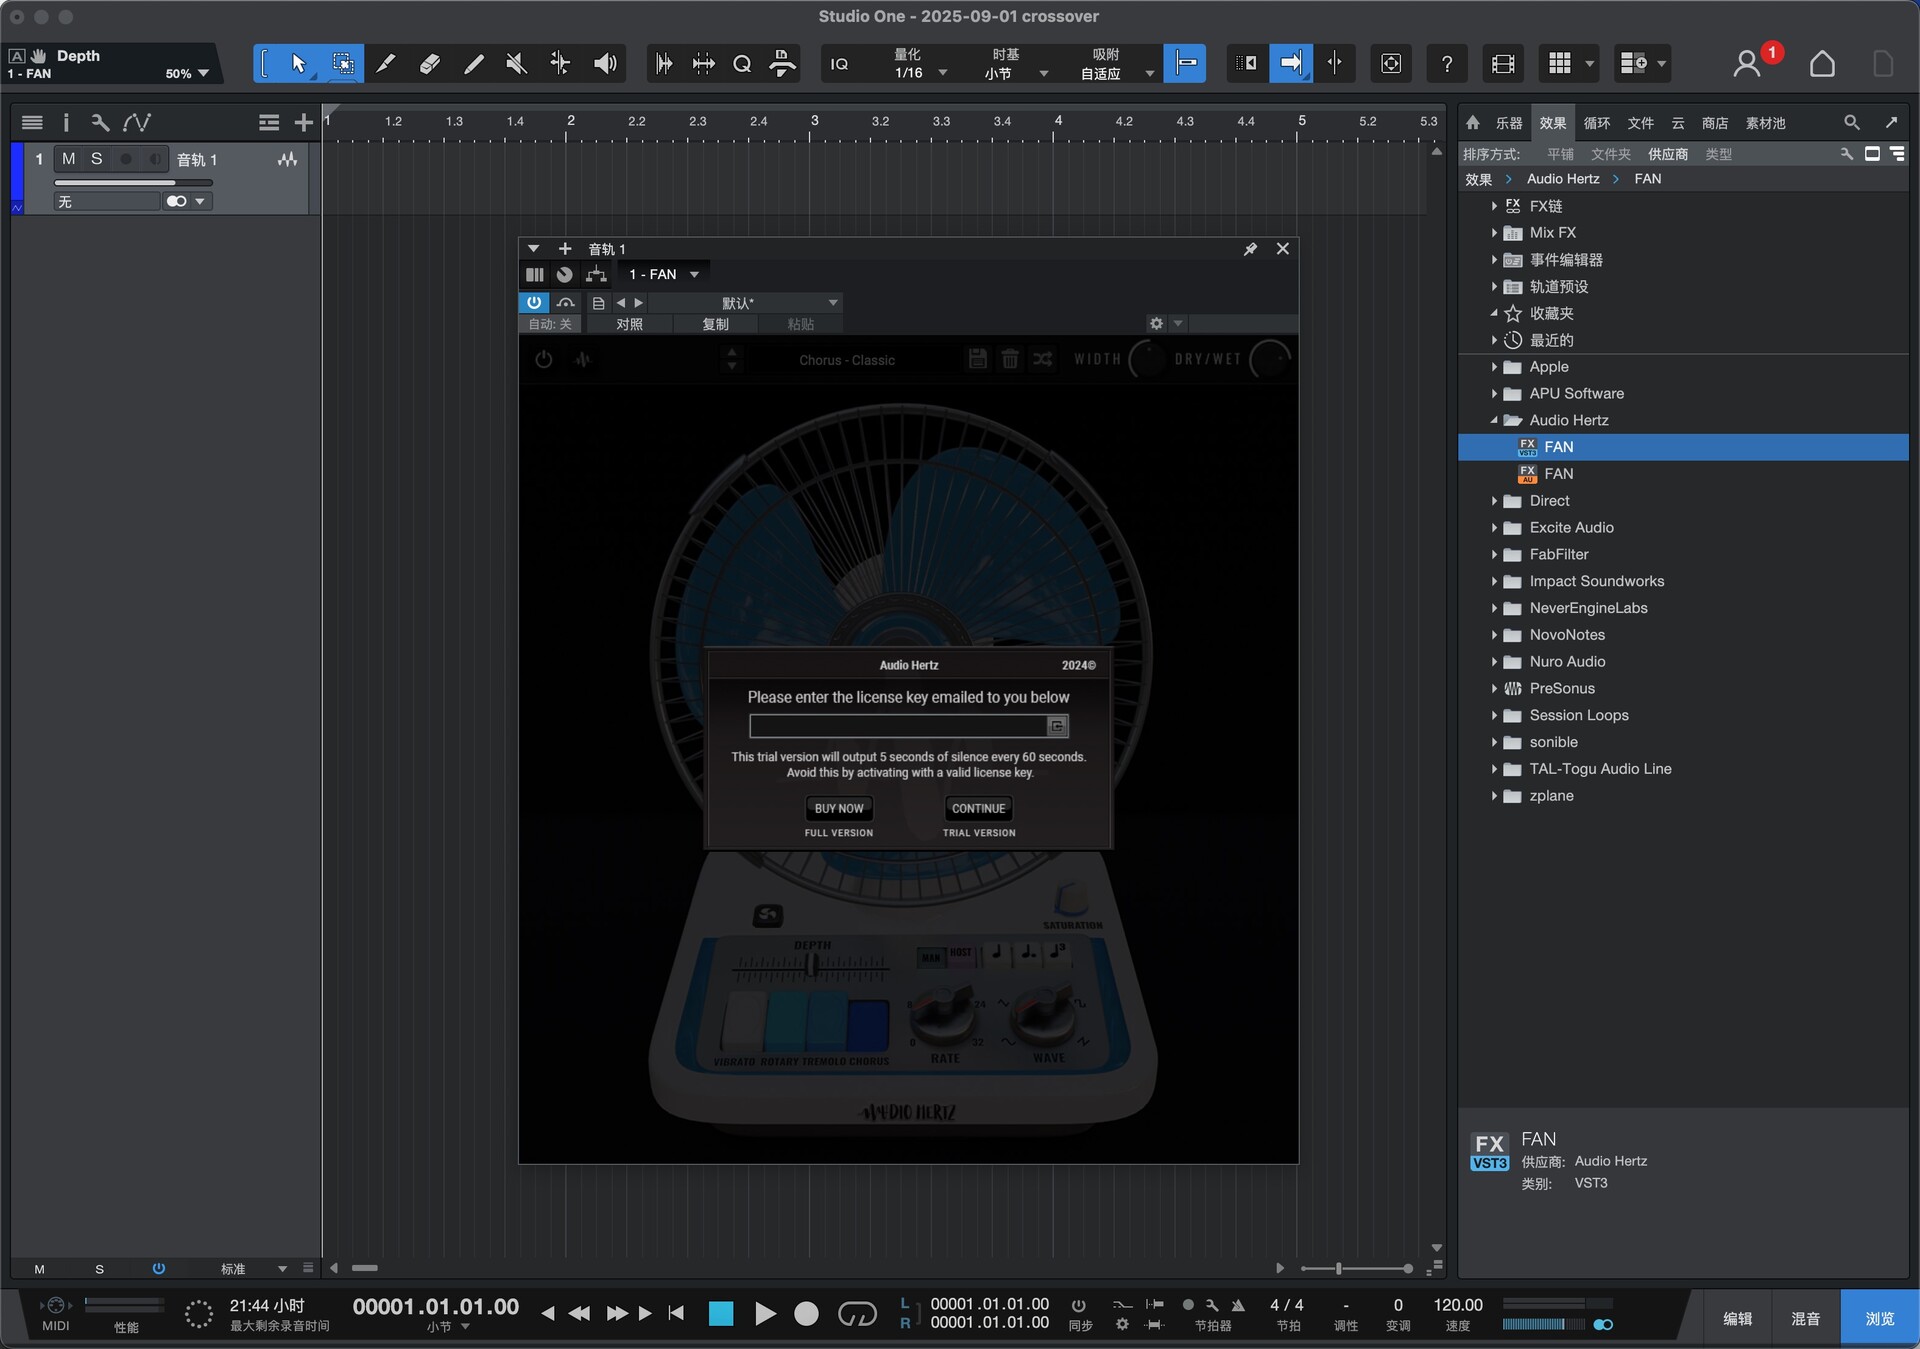This screenshot has width=1920, height=1349.
Task: Select the Split (razor) tool
Action: (386, 64)
